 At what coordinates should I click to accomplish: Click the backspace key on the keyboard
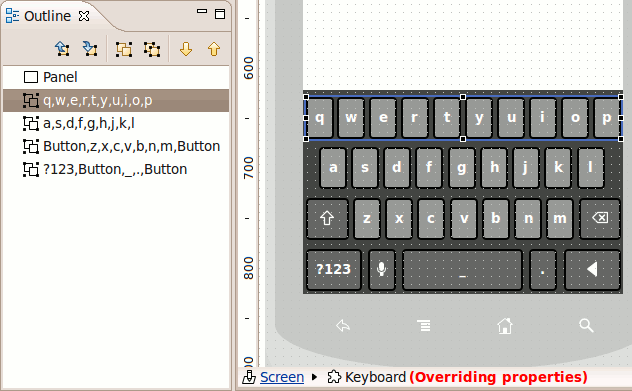600,219
